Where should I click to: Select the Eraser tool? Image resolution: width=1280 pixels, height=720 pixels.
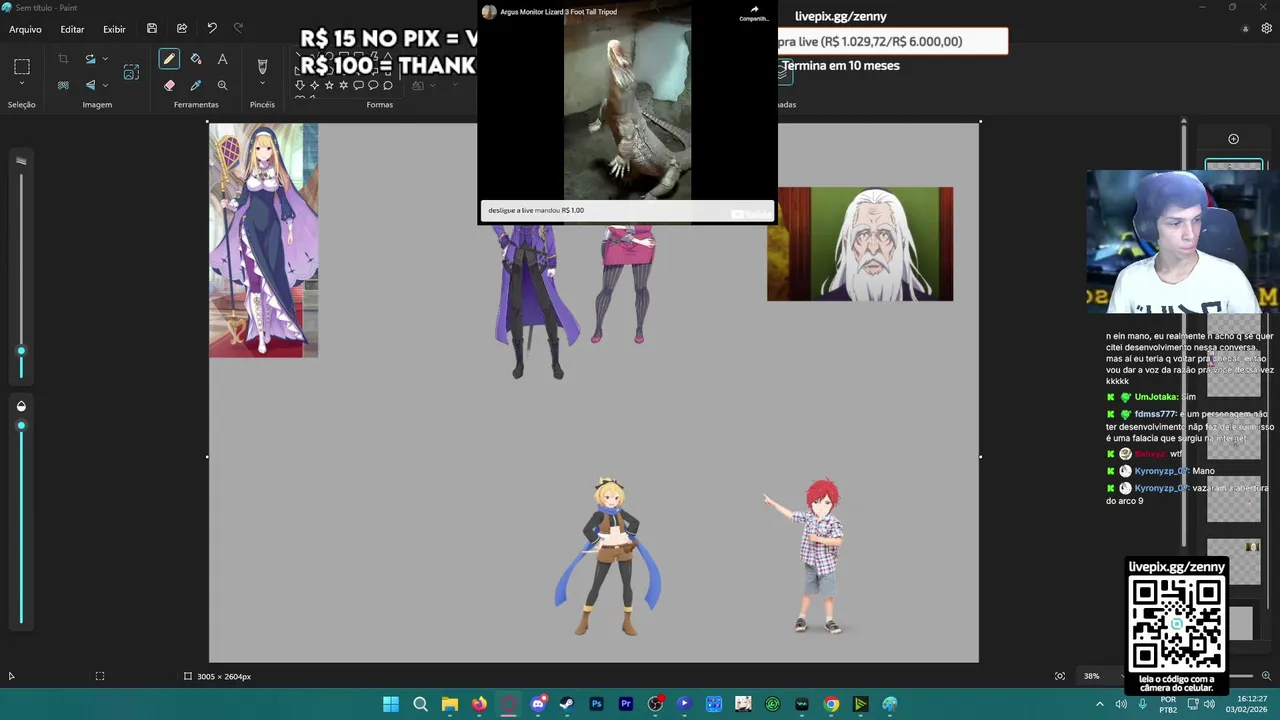pos(169,86)
